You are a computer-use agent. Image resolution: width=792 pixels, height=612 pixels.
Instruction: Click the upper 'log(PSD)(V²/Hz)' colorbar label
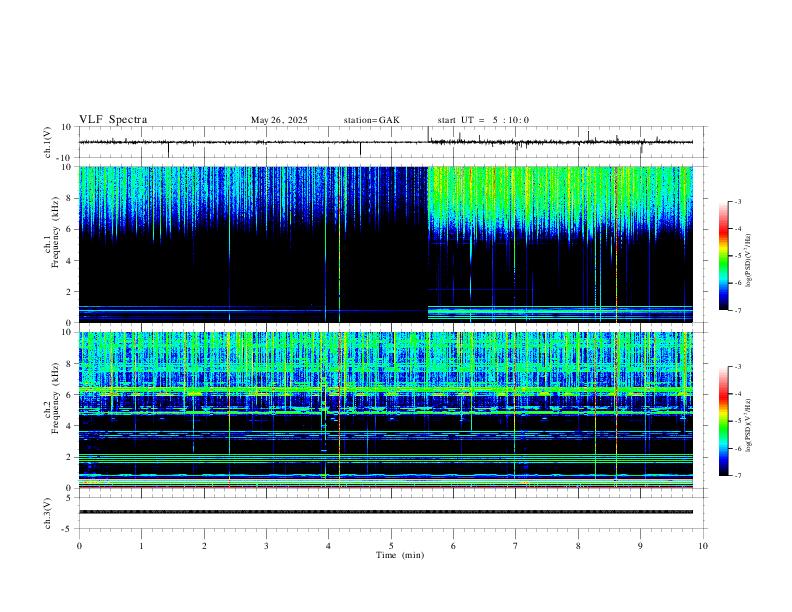pos(749,260)
